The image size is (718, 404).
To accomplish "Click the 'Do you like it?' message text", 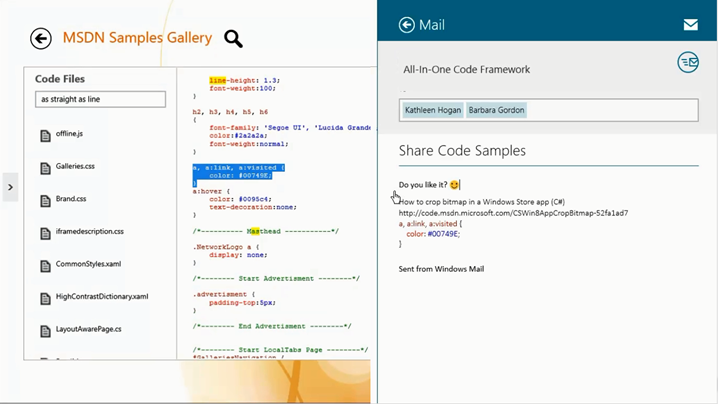I will pyautogui.click(x=423, y=185).
